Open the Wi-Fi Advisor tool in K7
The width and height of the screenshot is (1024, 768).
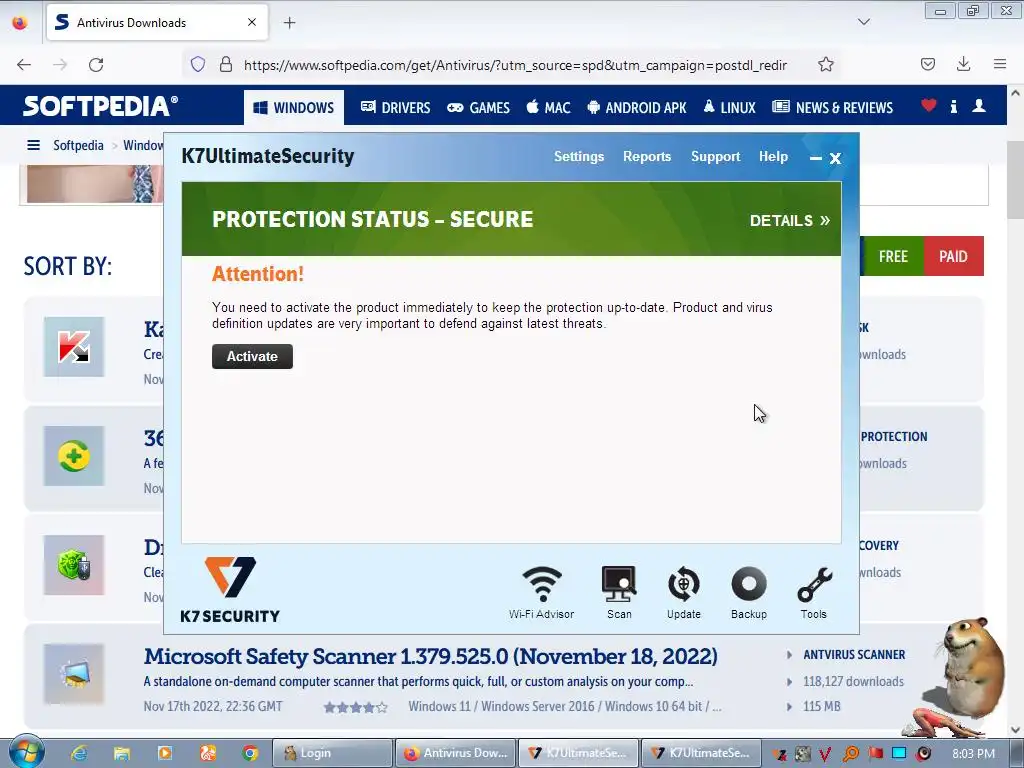pos(542,592)
